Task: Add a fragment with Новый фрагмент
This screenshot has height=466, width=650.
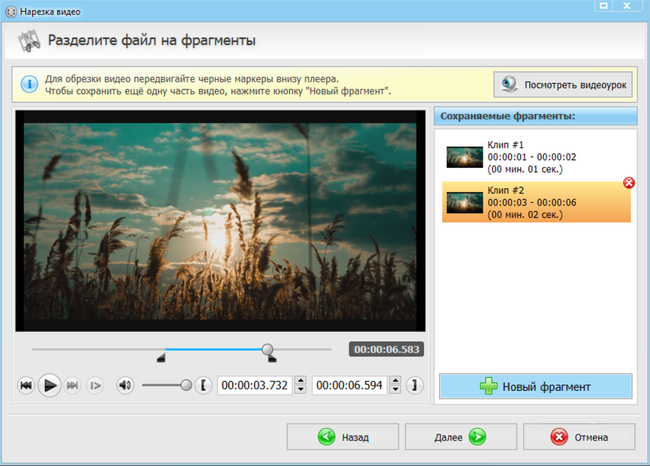Action: coord(536,386)
